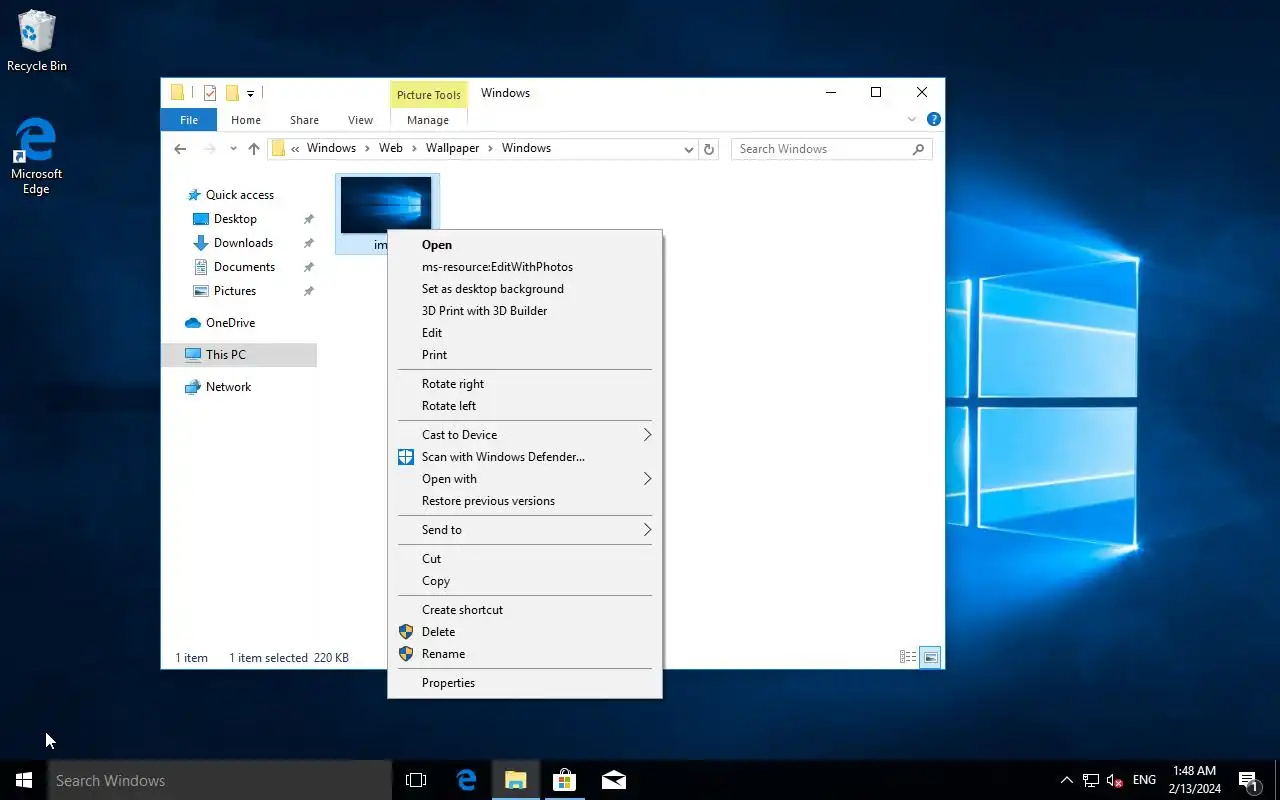
Task: Expand Send to submenu
Action: click(525, 530)
